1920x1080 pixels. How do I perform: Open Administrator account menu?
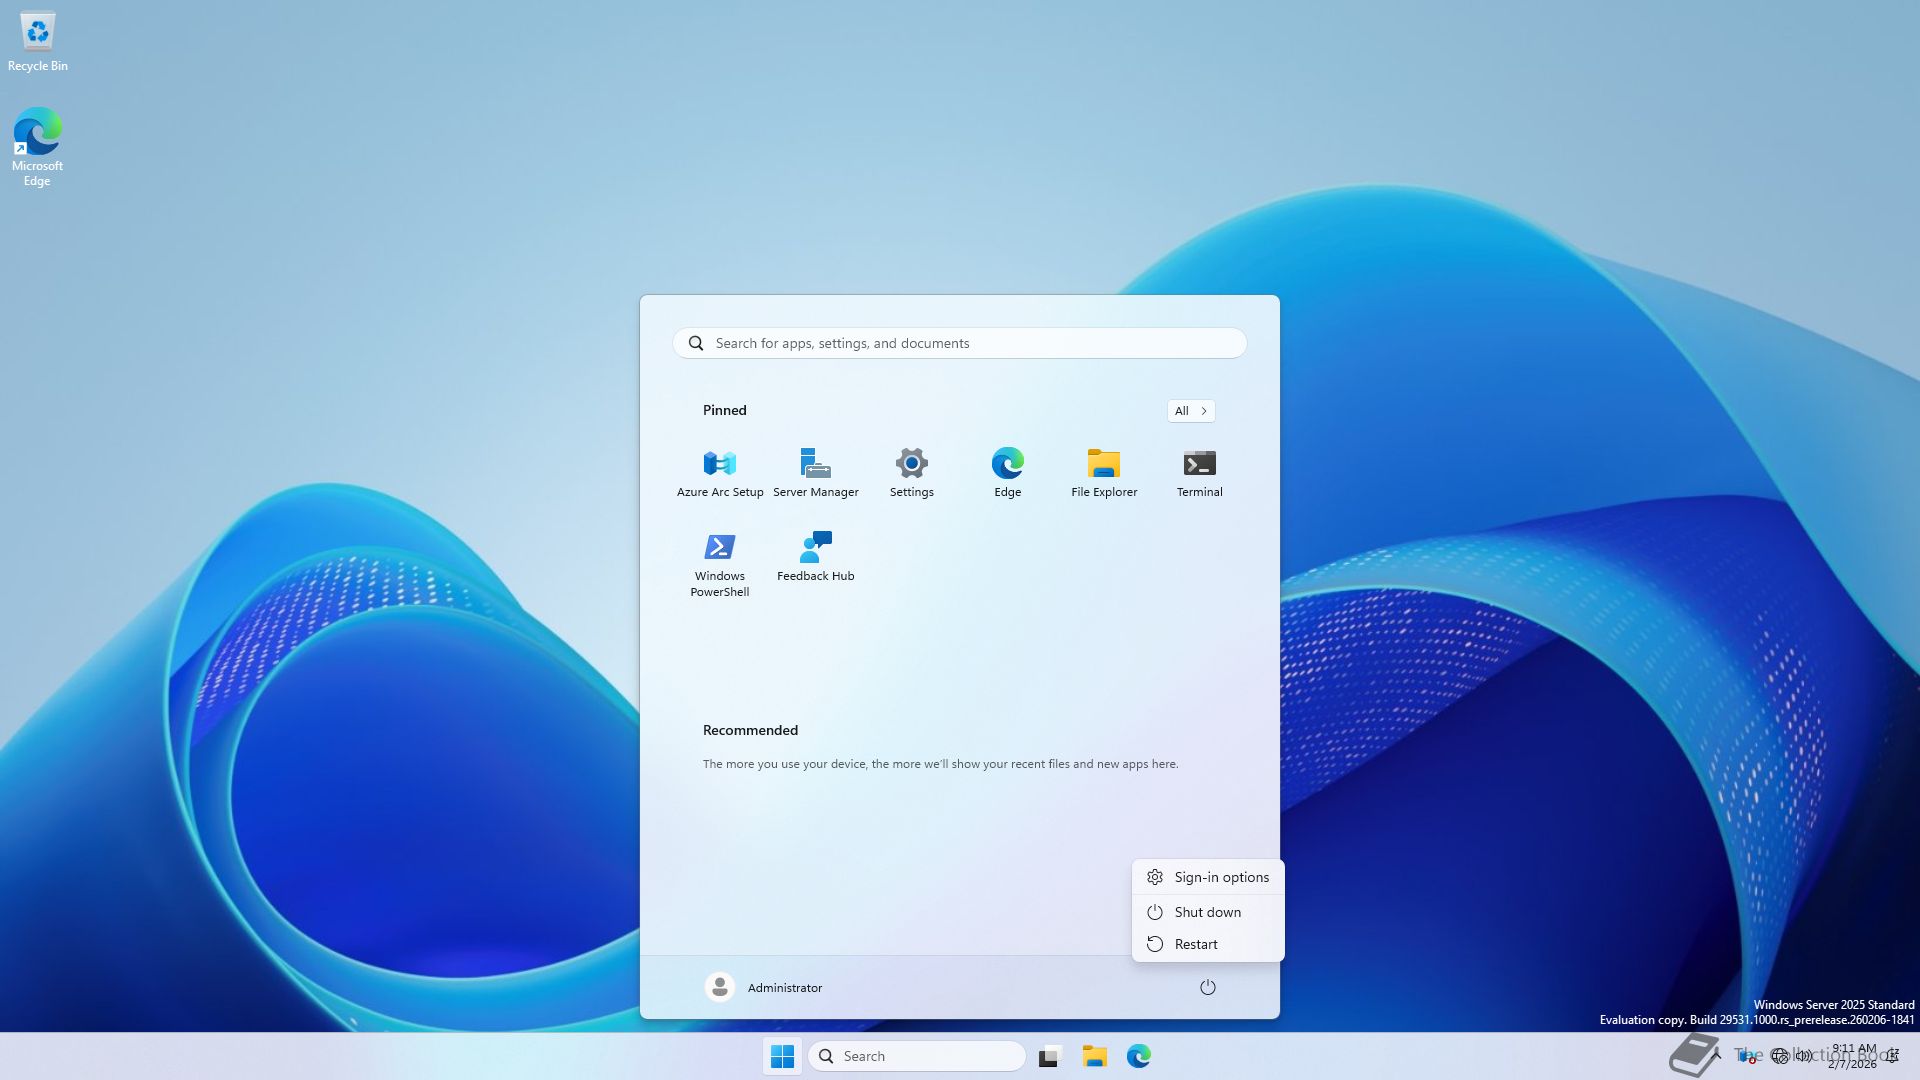[x=764, y=987]
